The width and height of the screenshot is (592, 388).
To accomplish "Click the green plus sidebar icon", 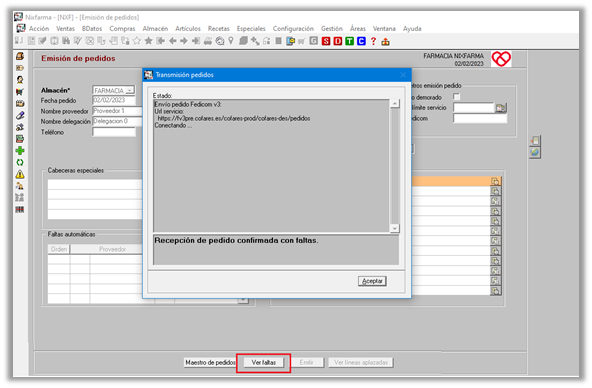I will (x=20, y=151).
